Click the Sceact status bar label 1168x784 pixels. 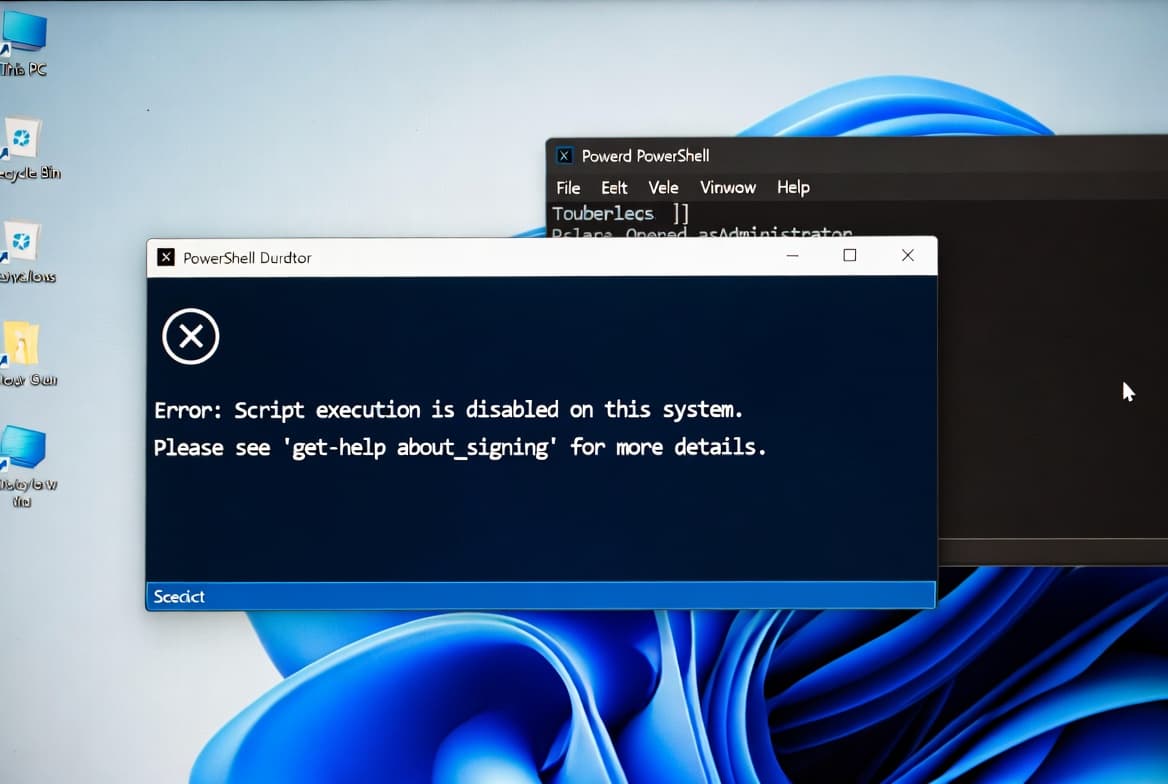[x=179, y=596]
